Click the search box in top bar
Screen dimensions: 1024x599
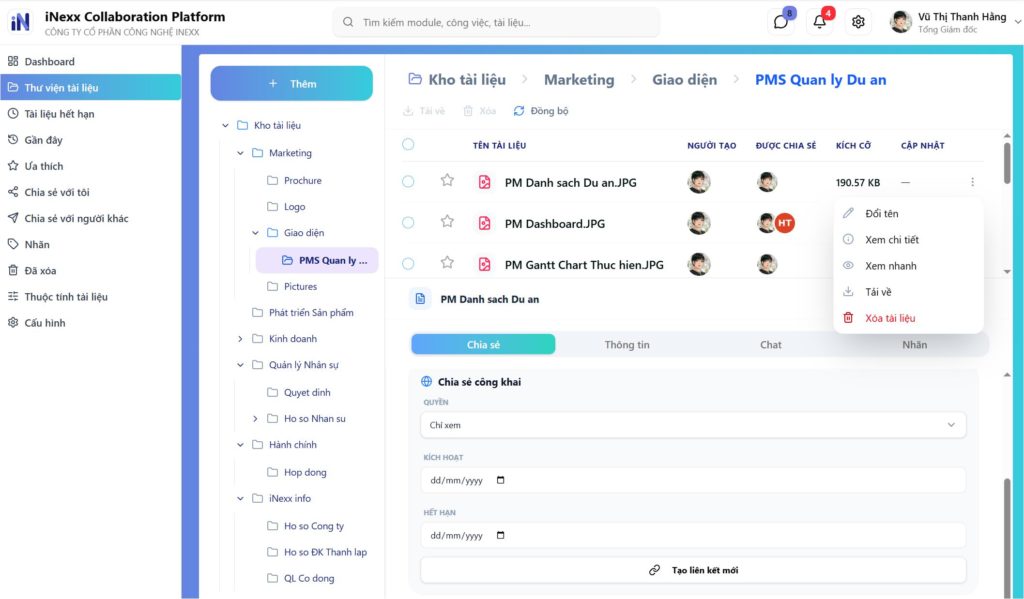pos(496,22)
